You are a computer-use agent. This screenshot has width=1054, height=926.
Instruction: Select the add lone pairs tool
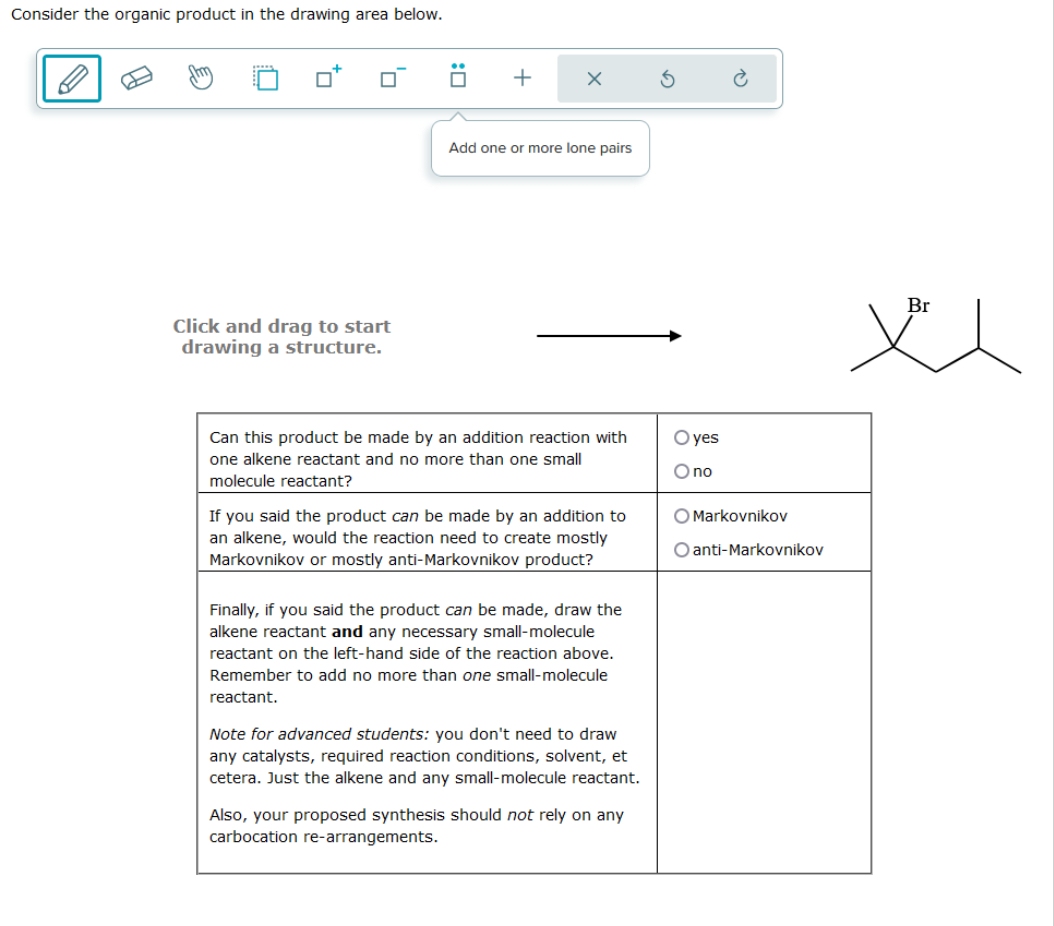tap(455, 78)
